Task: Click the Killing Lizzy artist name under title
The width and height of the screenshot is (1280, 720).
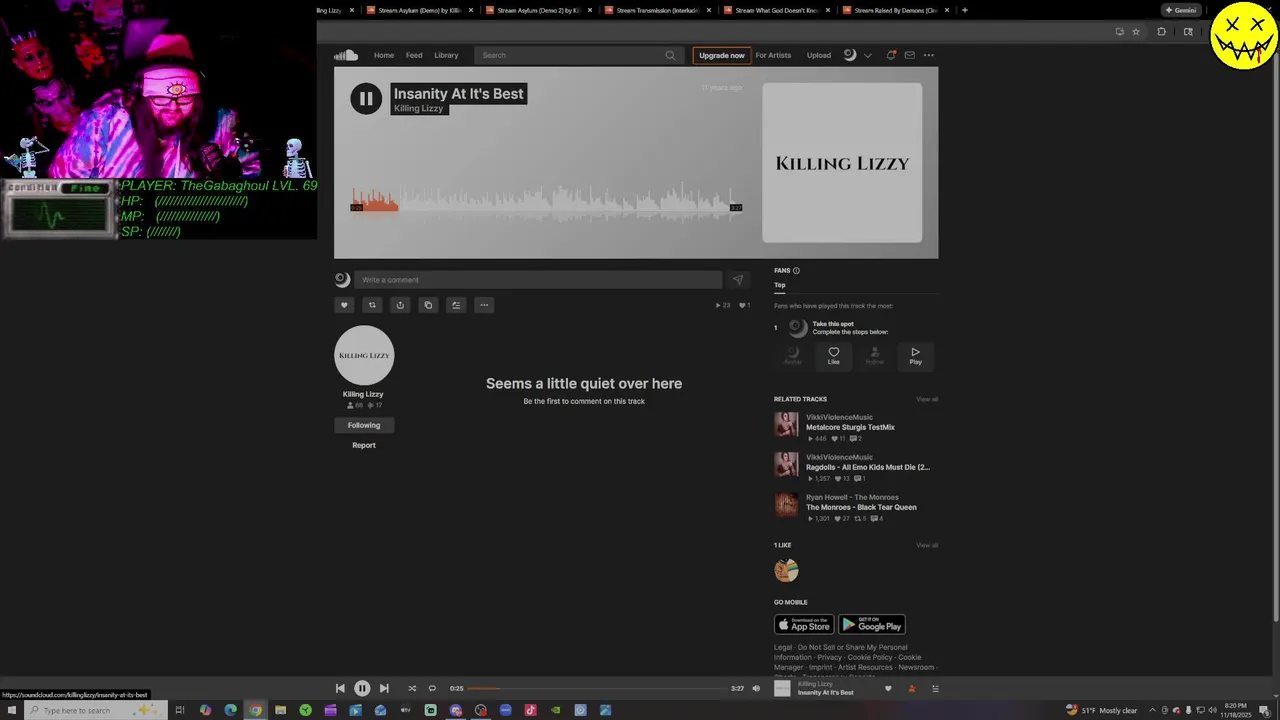Action: 418,108
